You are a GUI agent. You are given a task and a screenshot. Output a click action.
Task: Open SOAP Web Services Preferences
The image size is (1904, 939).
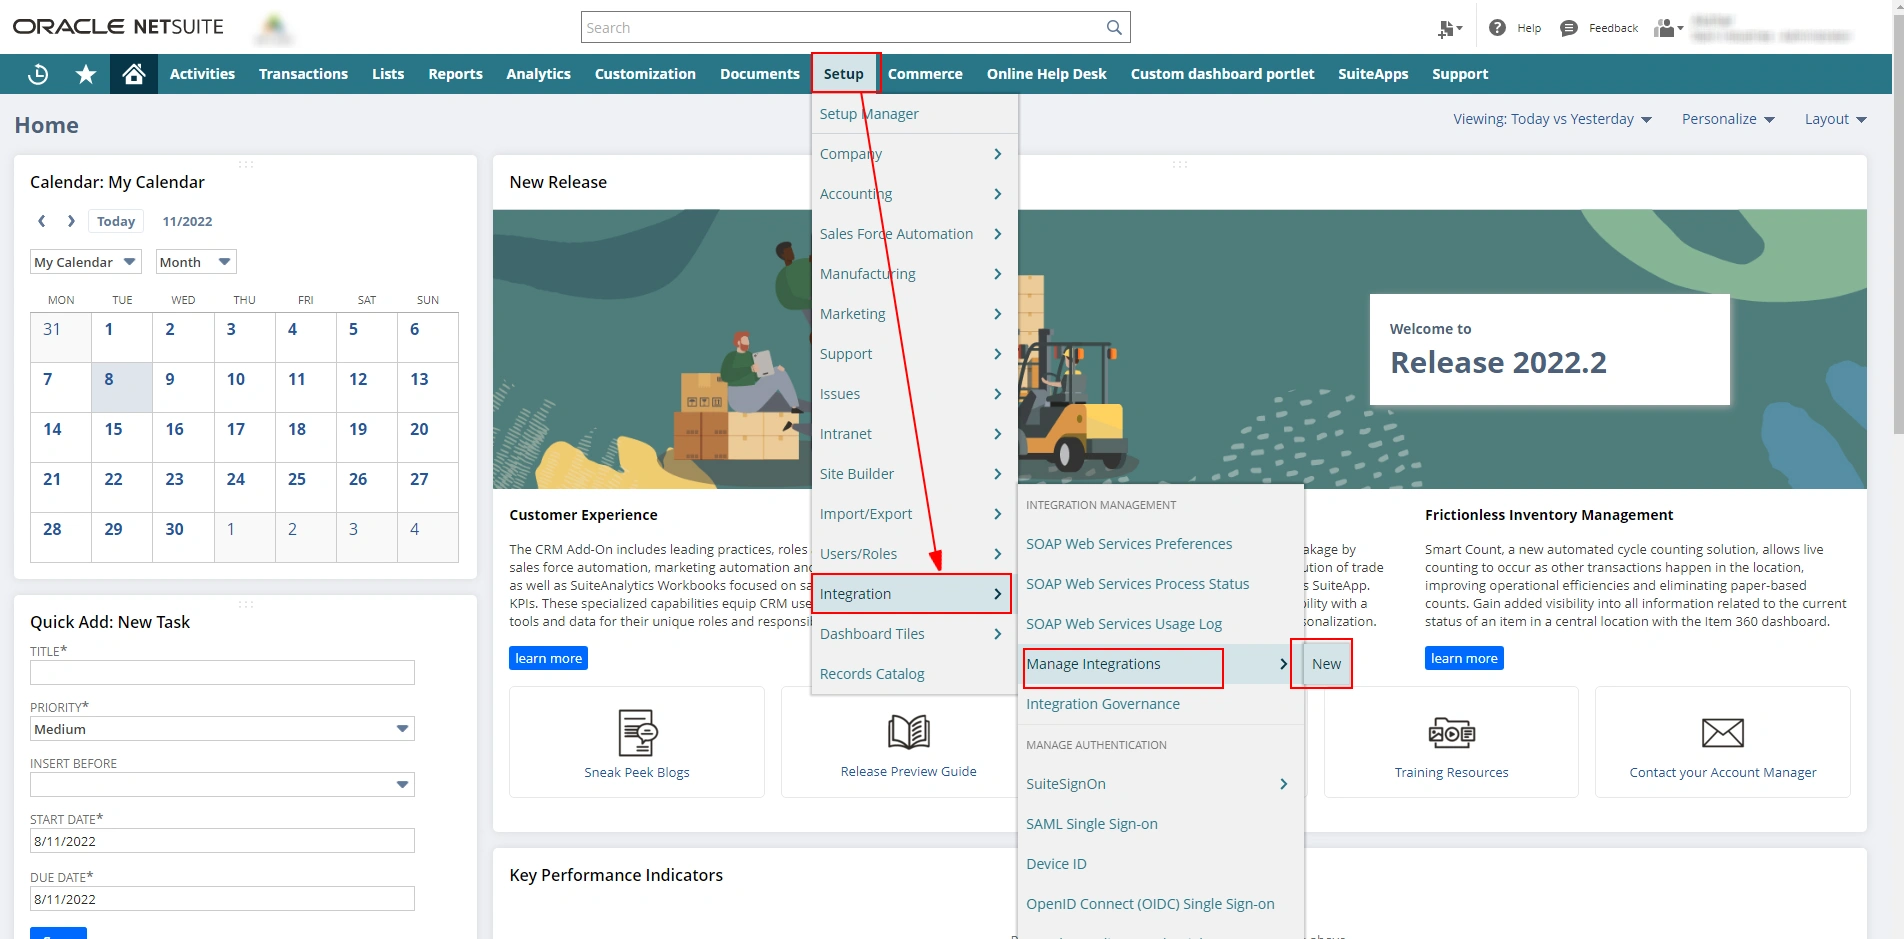[x=1128, y=544]
